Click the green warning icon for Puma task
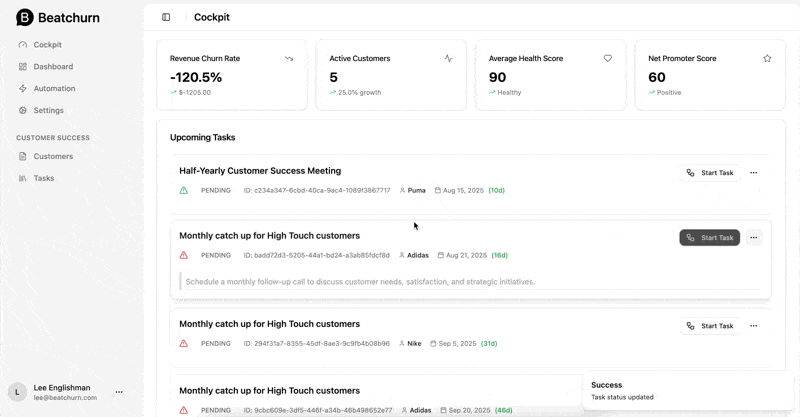 tap(184, 190)
